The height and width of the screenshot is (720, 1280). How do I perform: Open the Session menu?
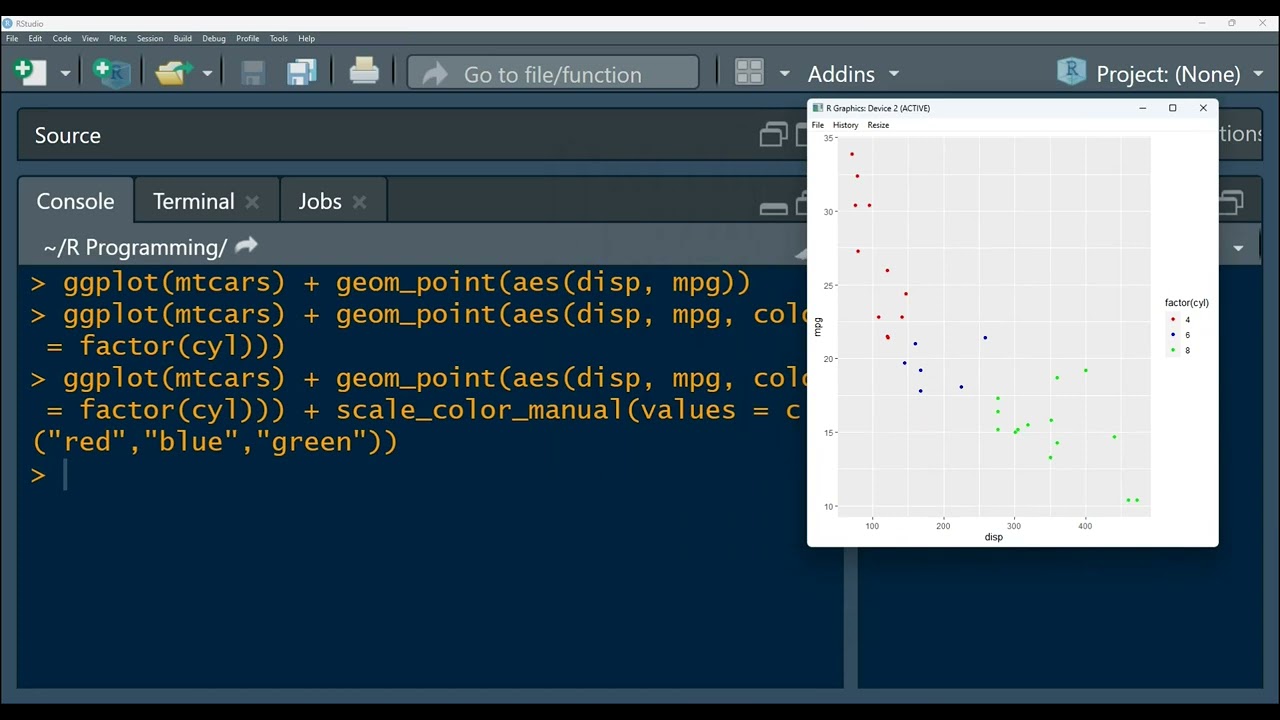[x=150, y=39]
